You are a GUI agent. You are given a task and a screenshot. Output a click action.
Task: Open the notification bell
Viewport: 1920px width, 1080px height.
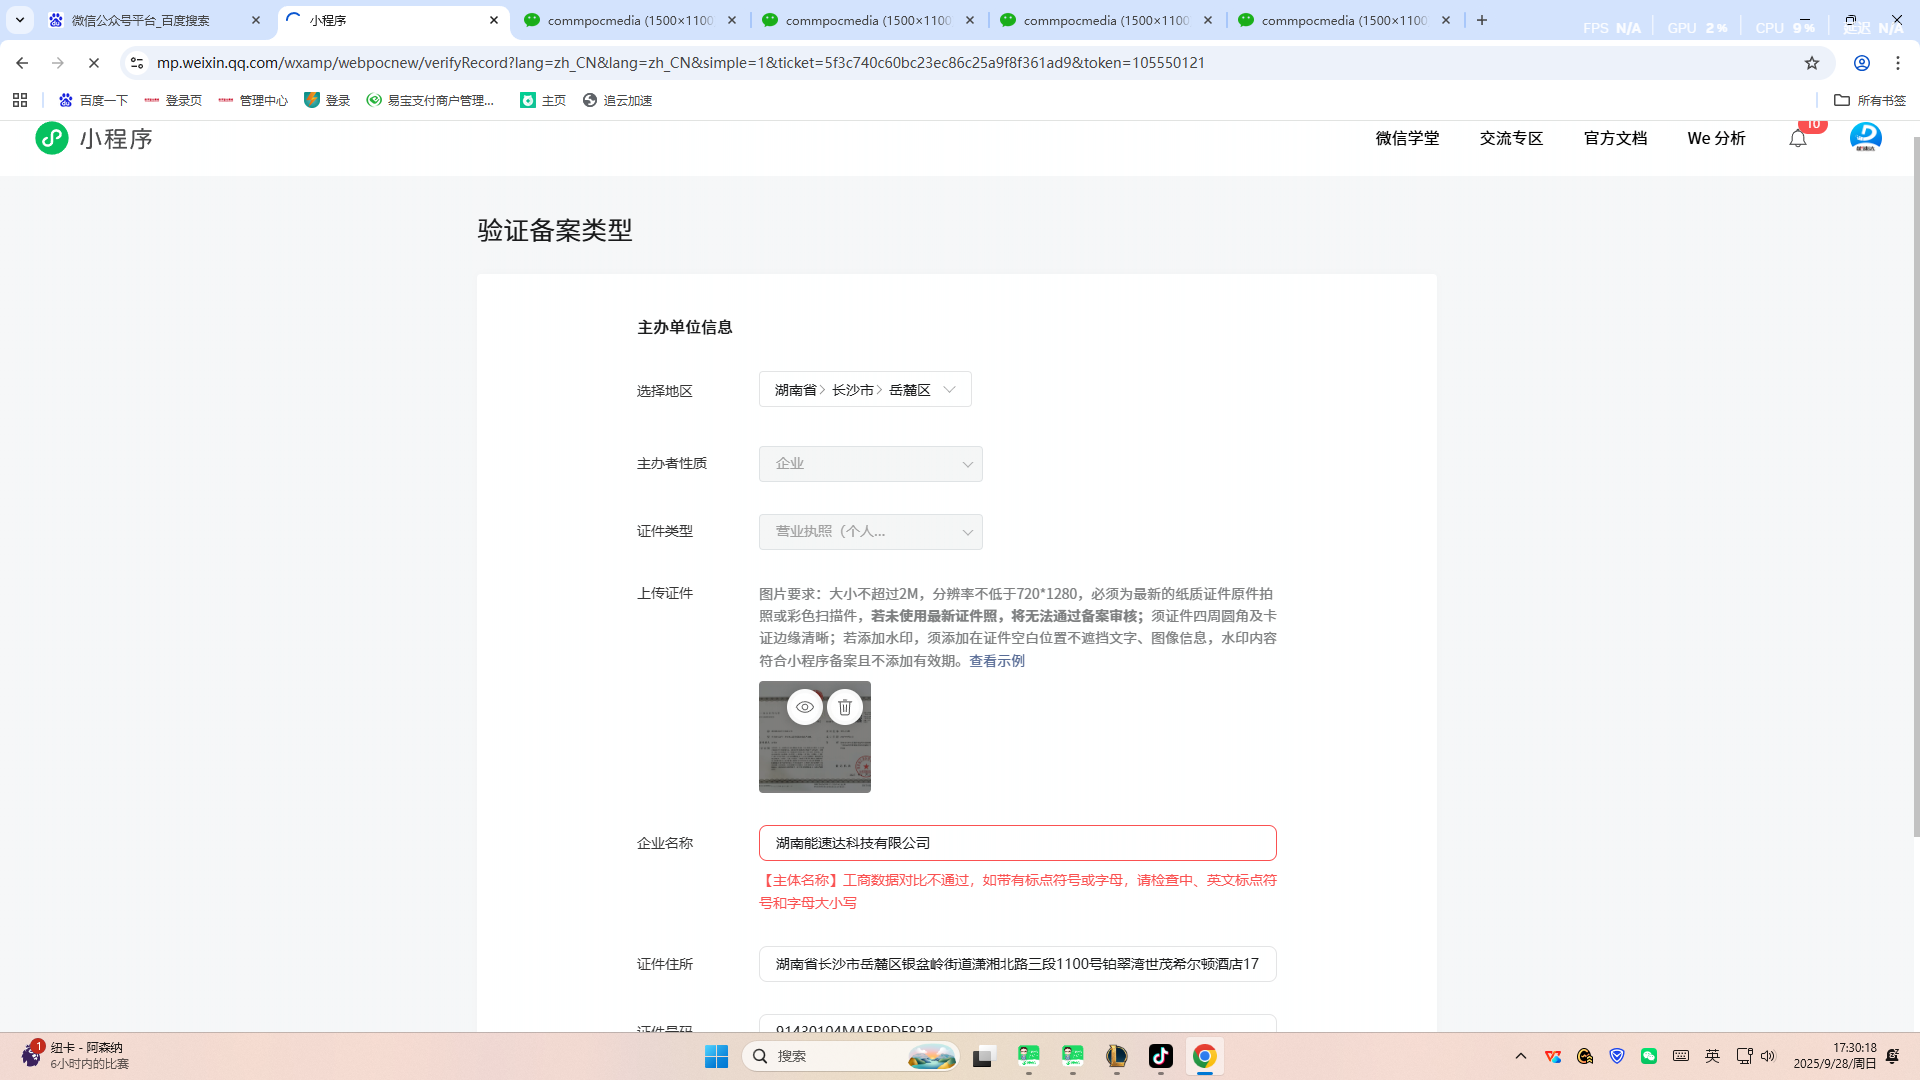click(1798, 139)
